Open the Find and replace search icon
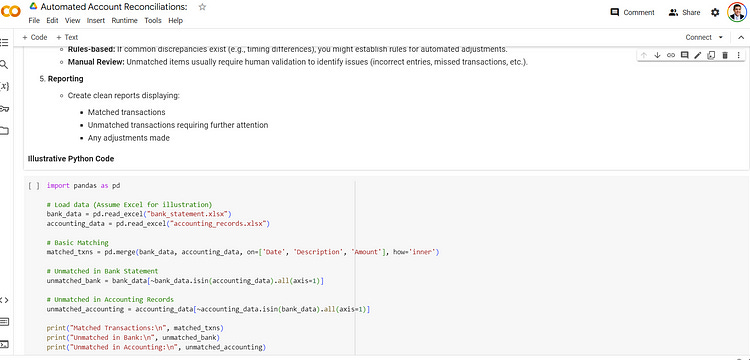This screenshot has height=360, width=750. (x=4, y=65)
